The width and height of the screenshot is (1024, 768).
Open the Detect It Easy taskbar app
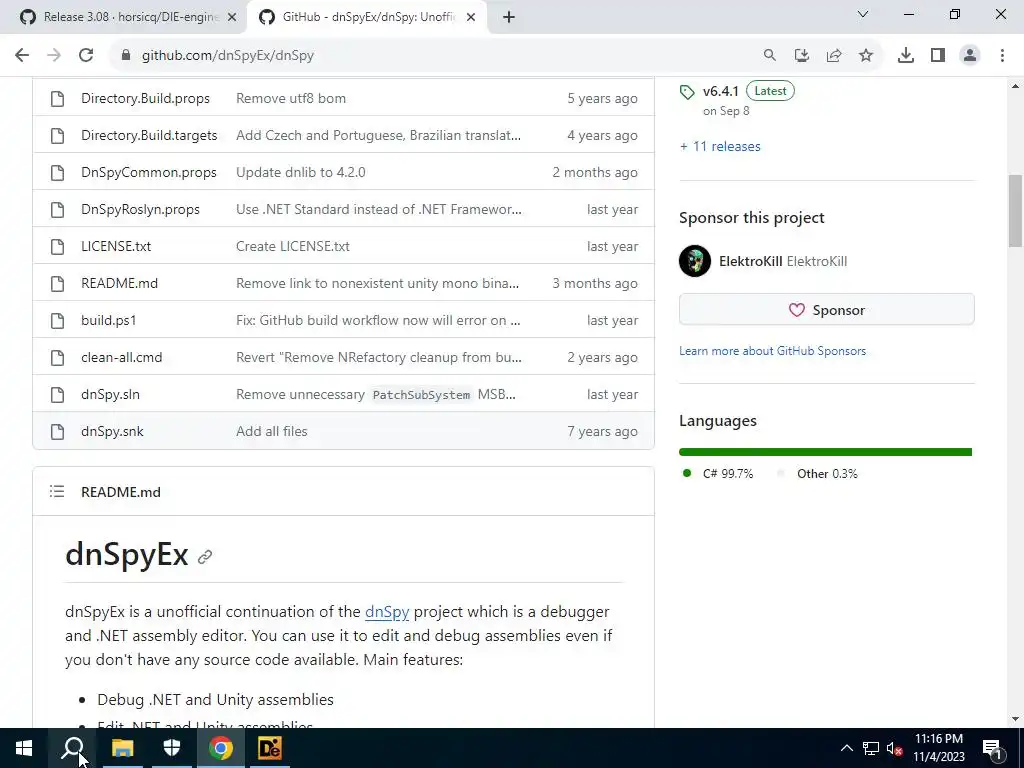pyautogui.click(x=270, y=748)
